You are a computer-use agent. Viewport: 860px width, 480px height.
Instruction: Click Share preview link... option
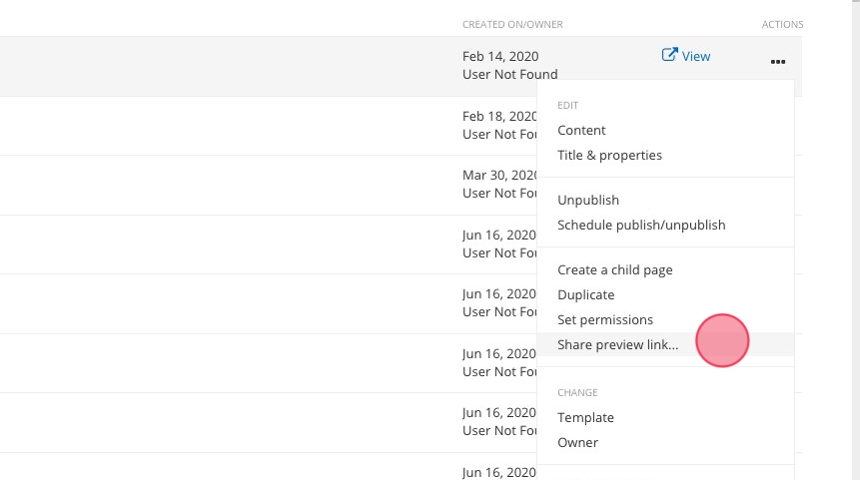[617, 345]
